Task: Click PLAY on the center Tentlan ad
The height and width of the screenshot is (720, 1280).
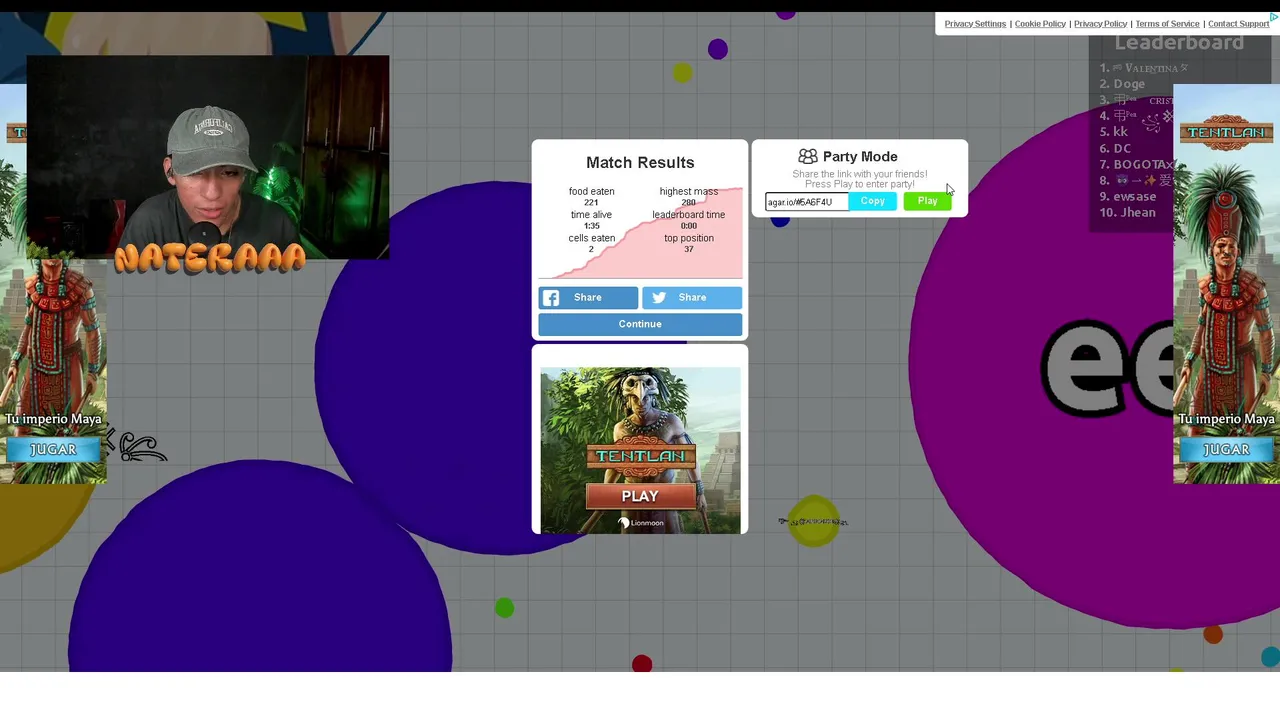Action: (640, 496)
